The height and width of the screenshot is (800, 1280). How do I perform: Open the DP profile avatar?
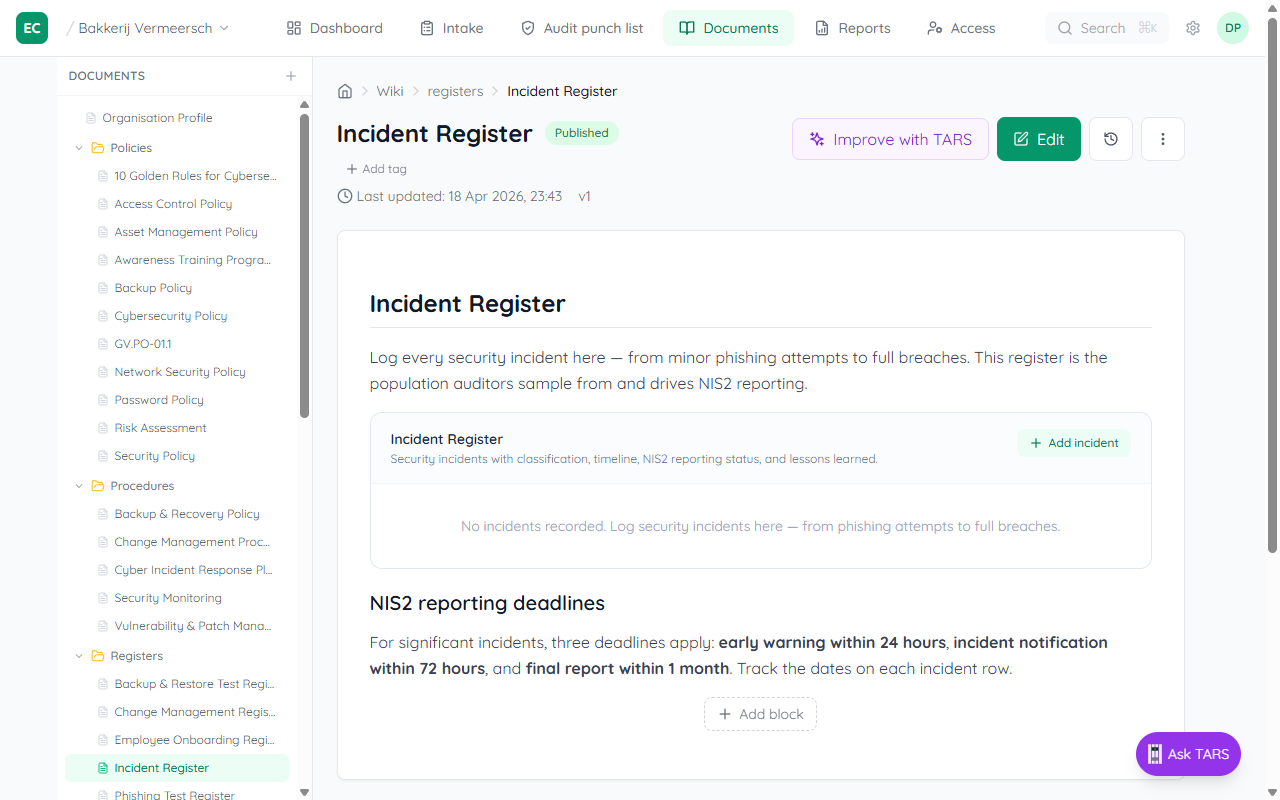1232,28
